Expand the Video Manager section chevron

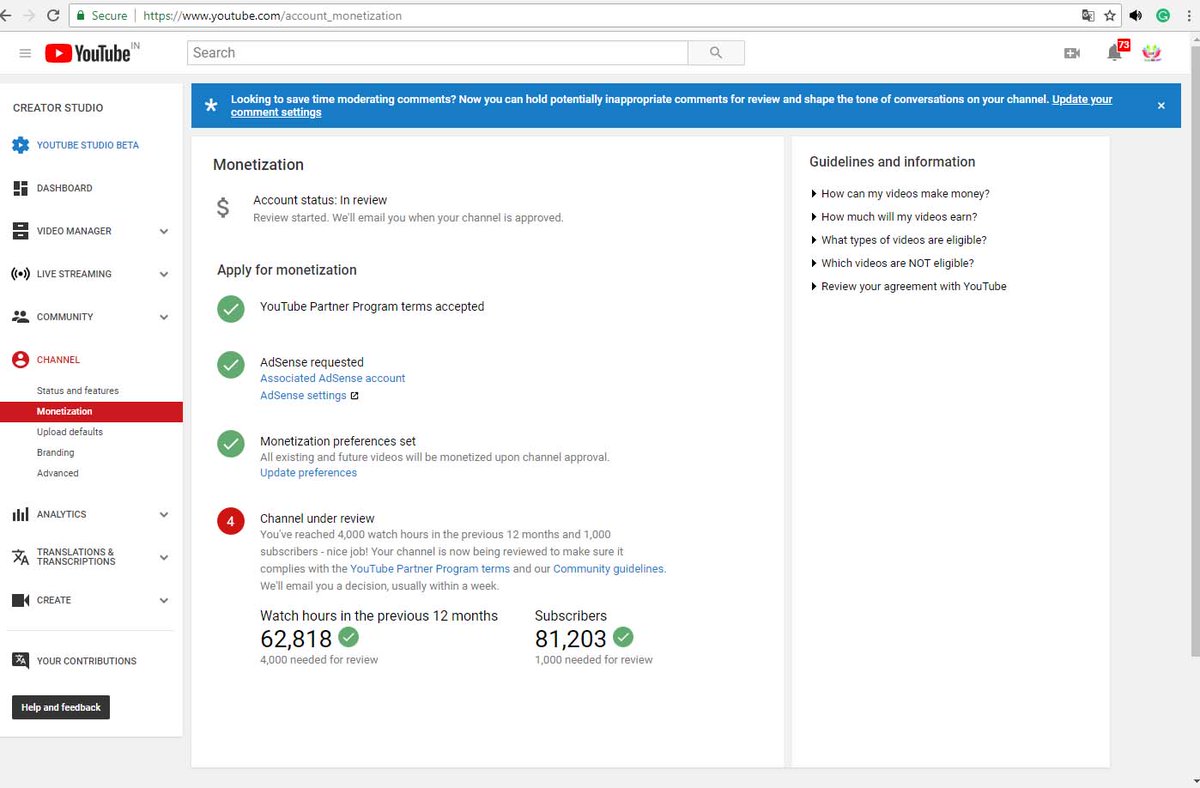pos(164,232)
